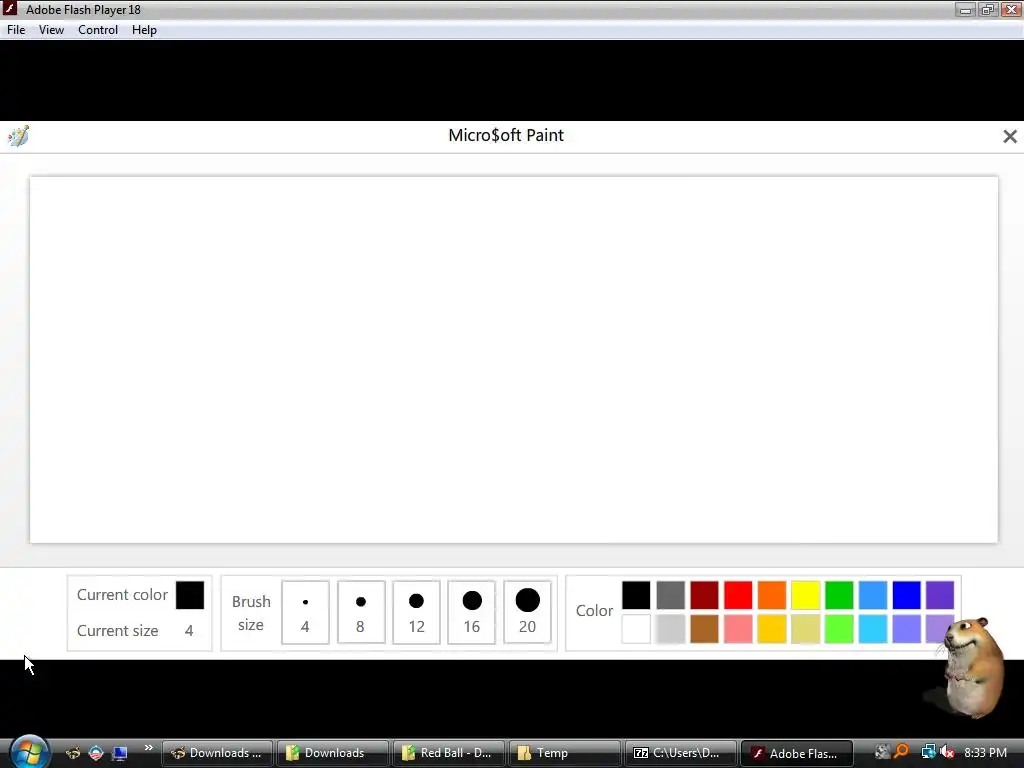Click the Micro$oft Paint palette icon
Screen dimensions: 1024x768
click(18, 136)
